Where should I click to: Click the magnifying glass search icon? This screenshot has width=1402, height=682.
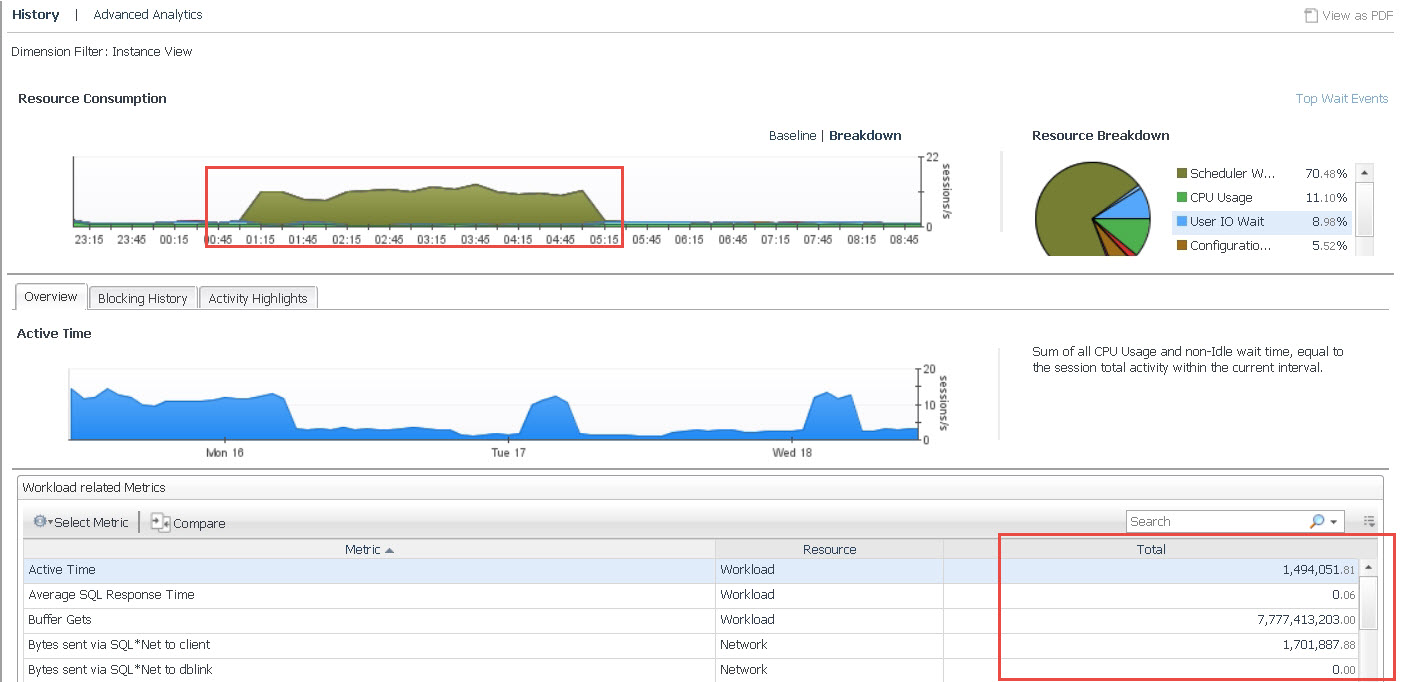tap(1317, 522)
